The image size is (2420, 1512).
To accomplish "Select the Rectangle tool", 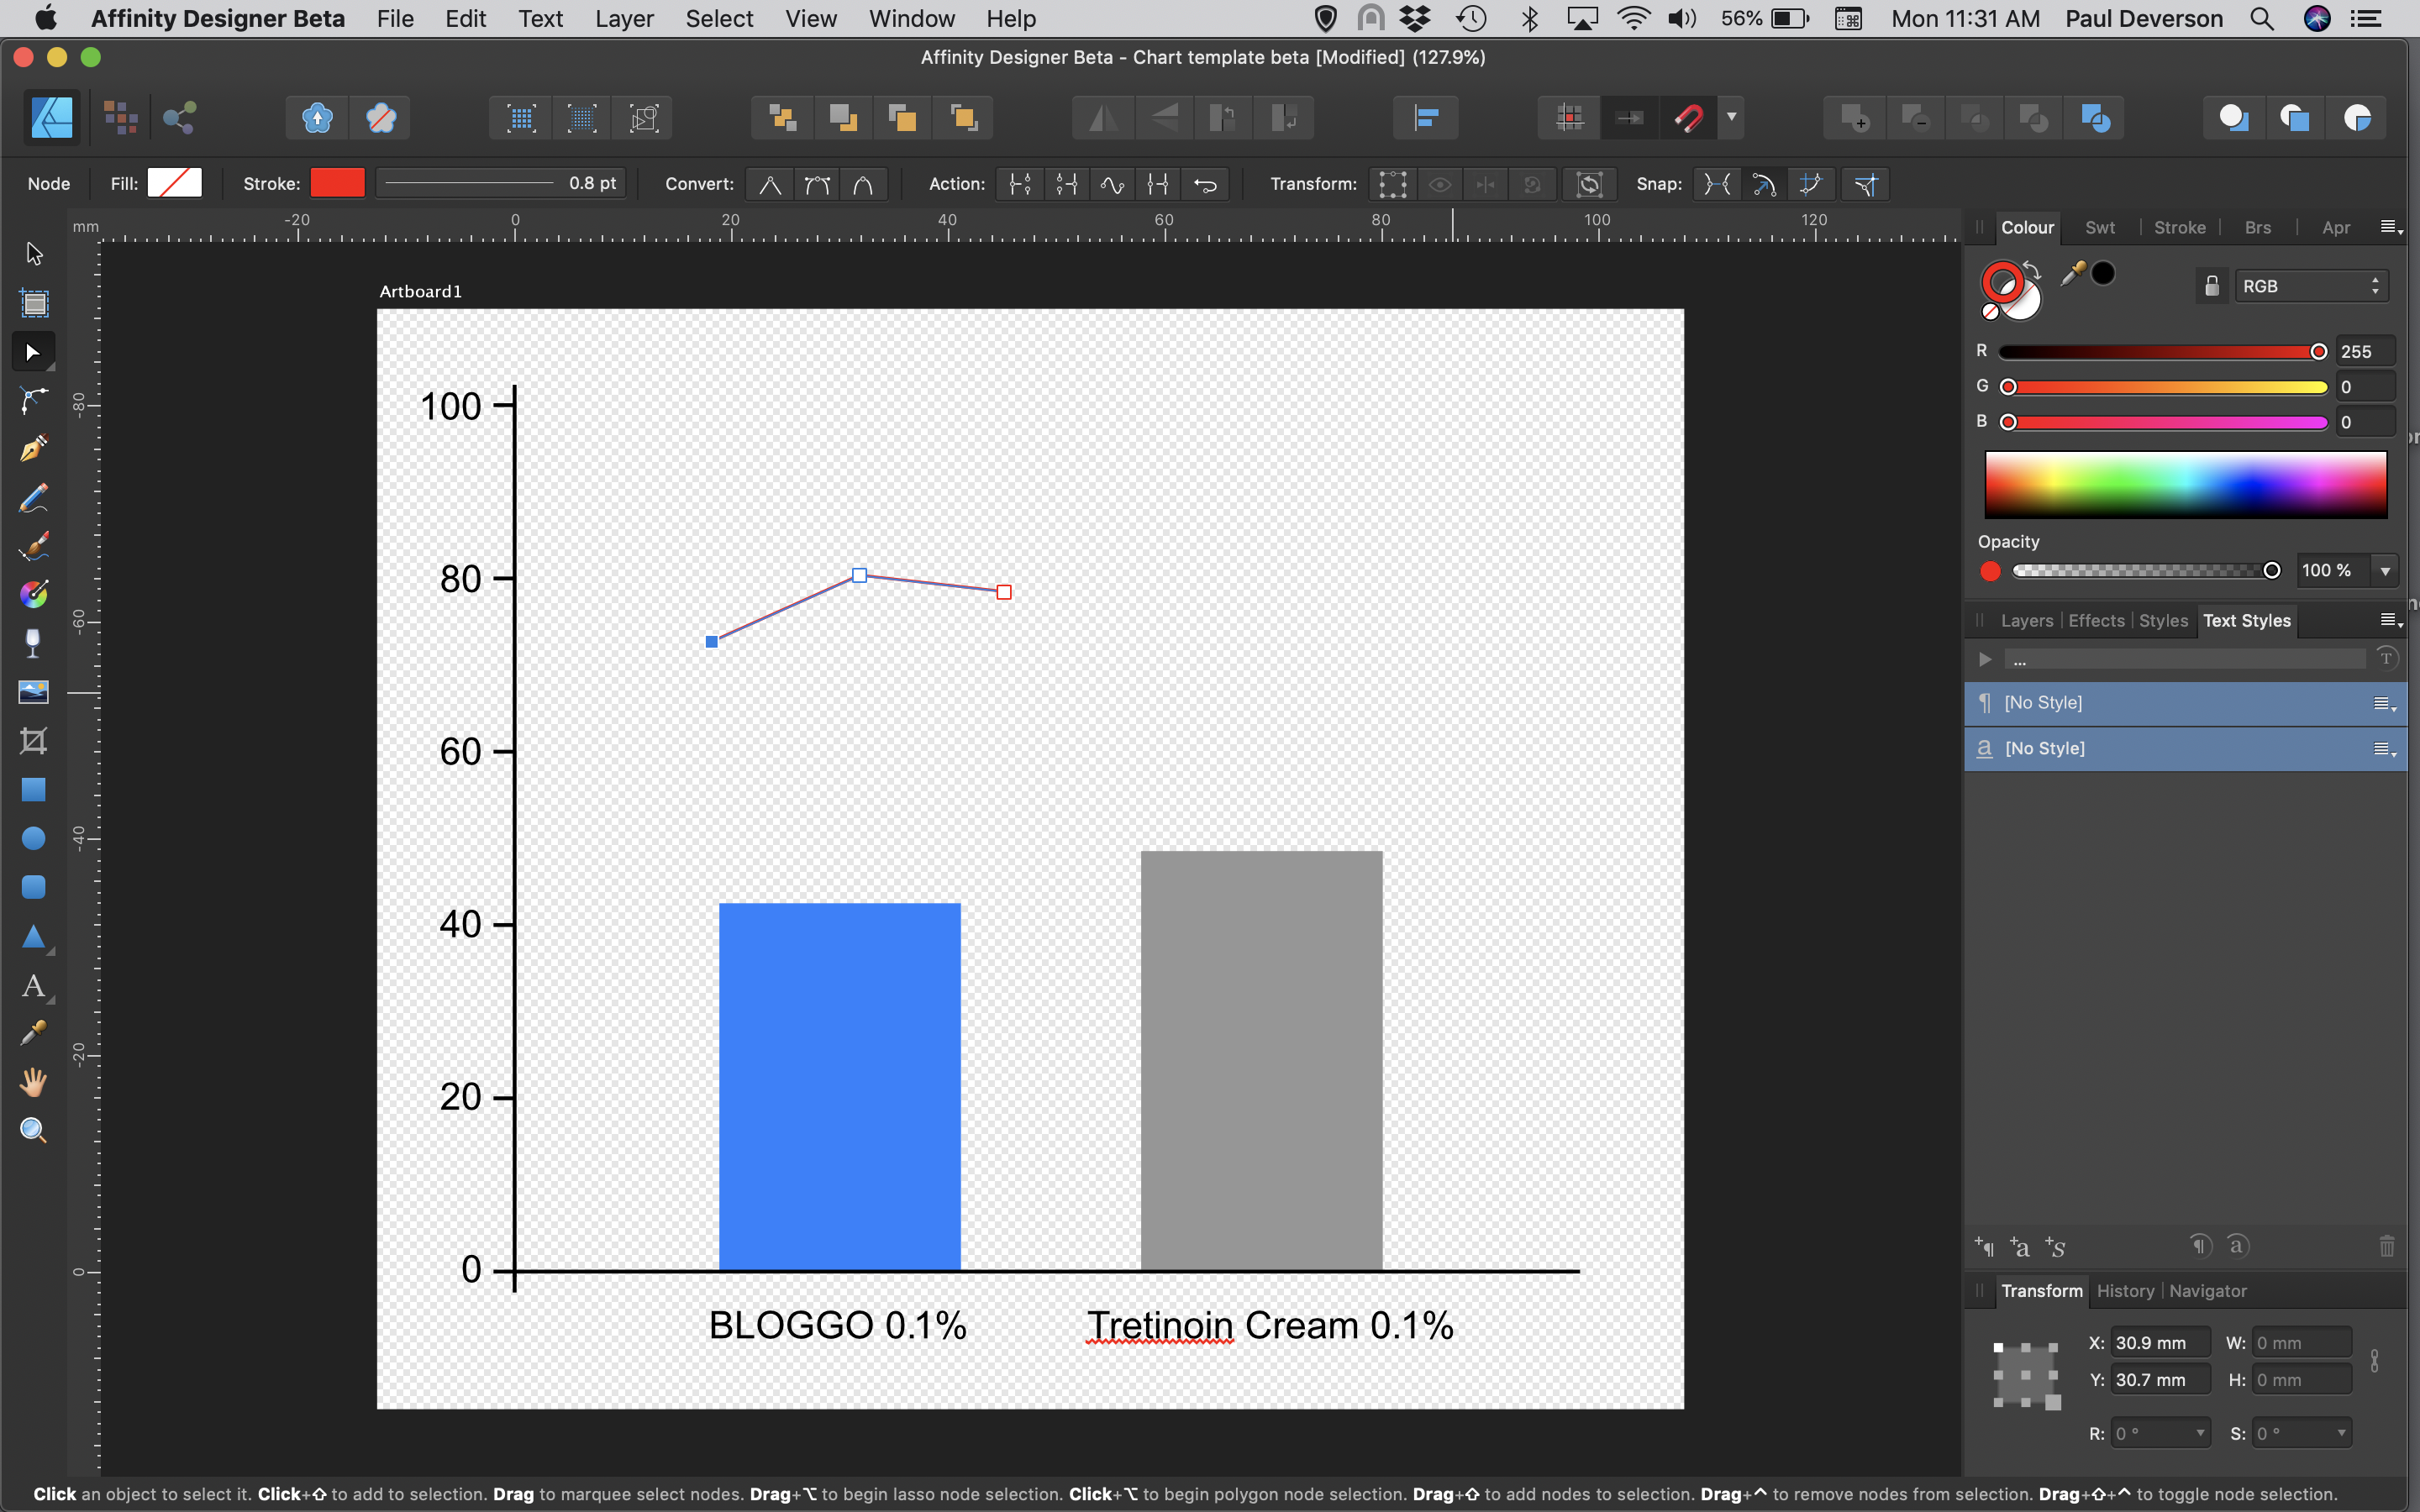I will coord(34,789).
